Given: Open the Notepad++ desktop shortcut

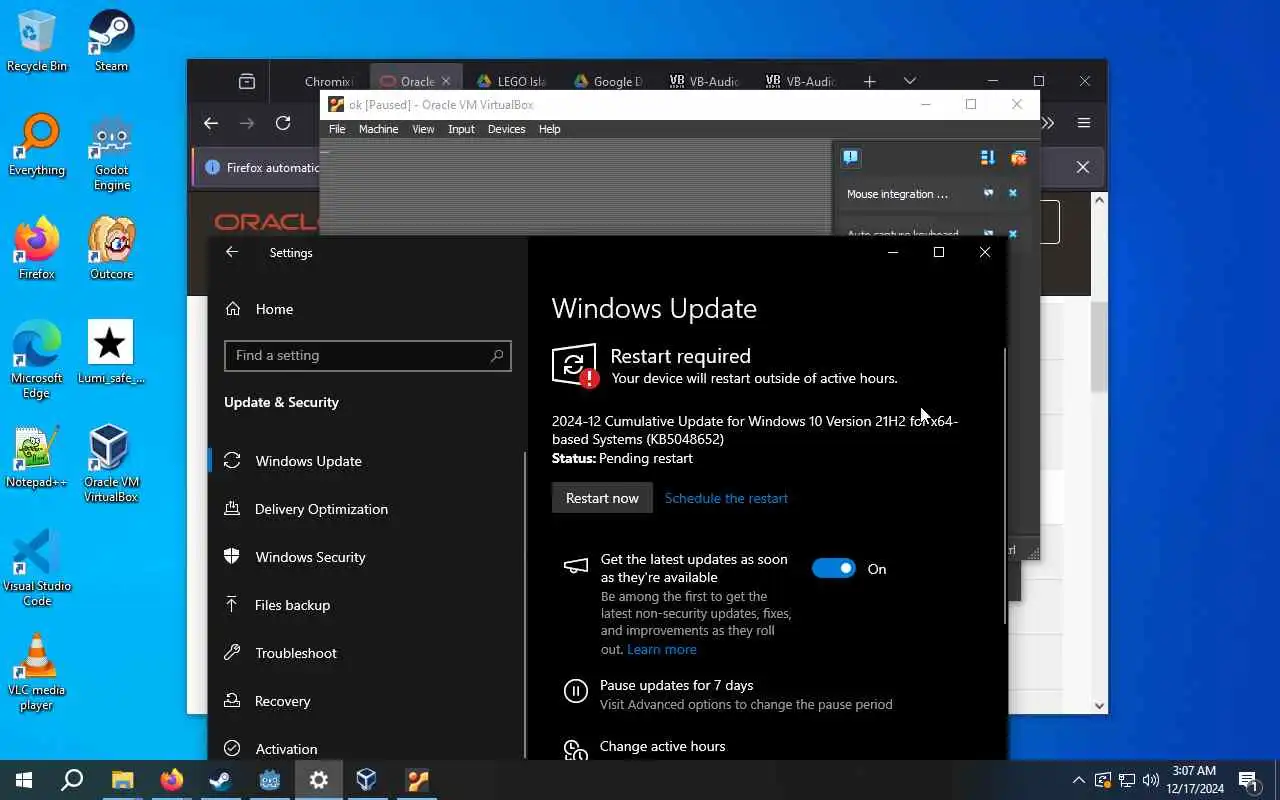Looking at the screenshot, I should pos(37,458).
